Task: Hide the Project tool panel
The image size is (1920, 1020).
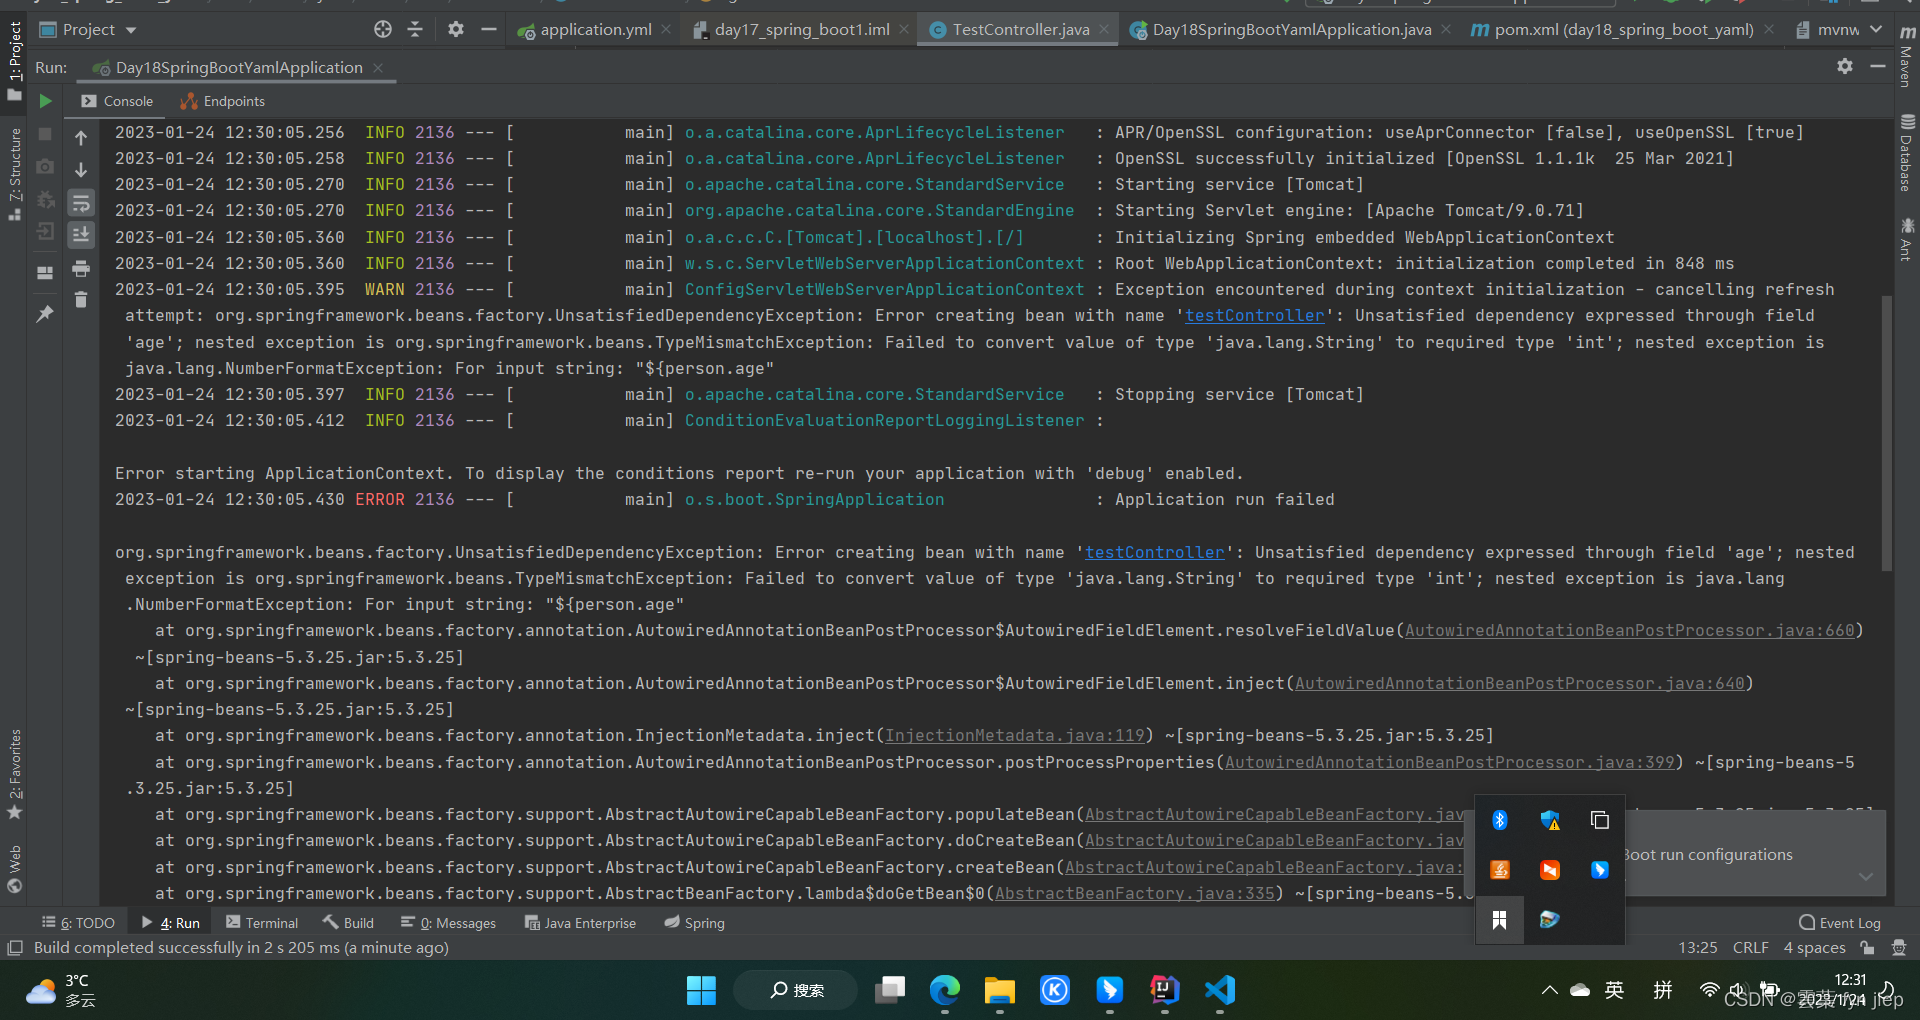Action: 489,29
